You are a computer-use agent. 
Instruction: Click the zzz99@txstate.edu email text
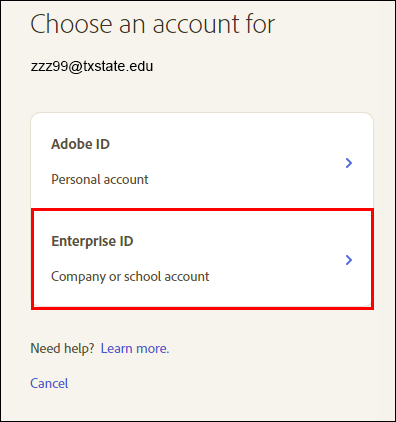(x=92, y=66)
